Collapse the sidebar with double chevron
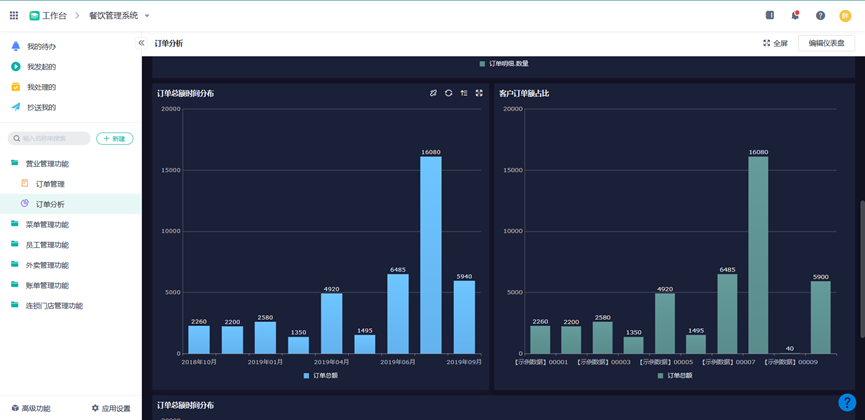Viewport: 865px width, 420px height. [x=141, y=43]
